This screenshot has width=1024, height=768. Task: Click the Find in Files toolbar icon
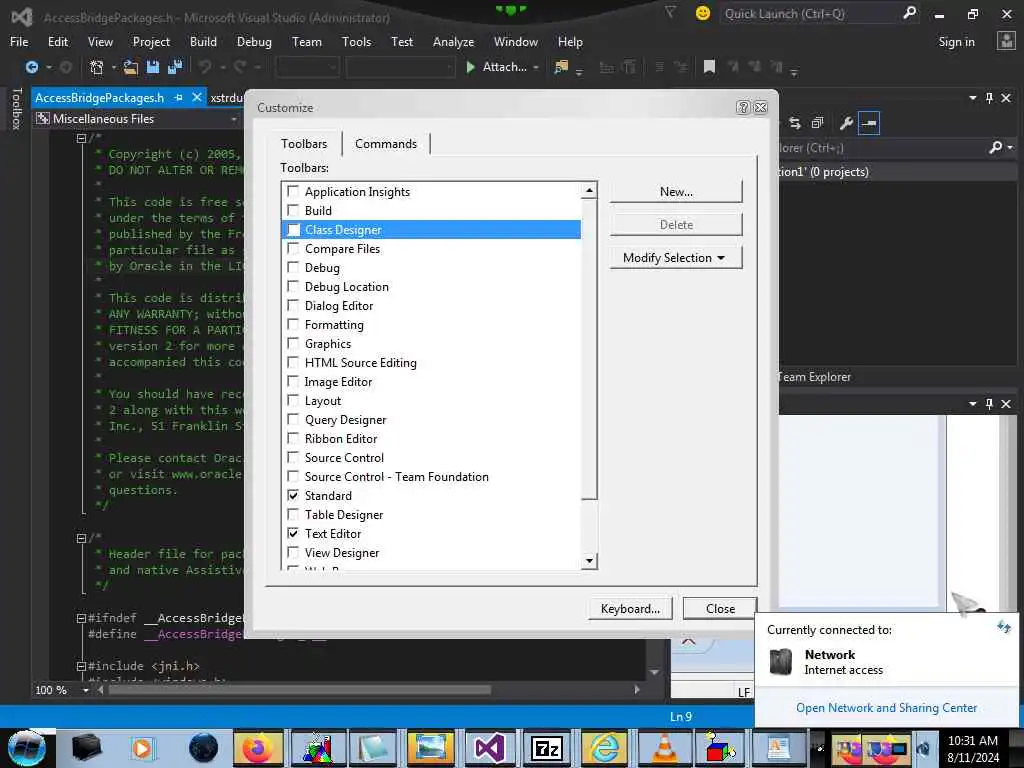561,67
